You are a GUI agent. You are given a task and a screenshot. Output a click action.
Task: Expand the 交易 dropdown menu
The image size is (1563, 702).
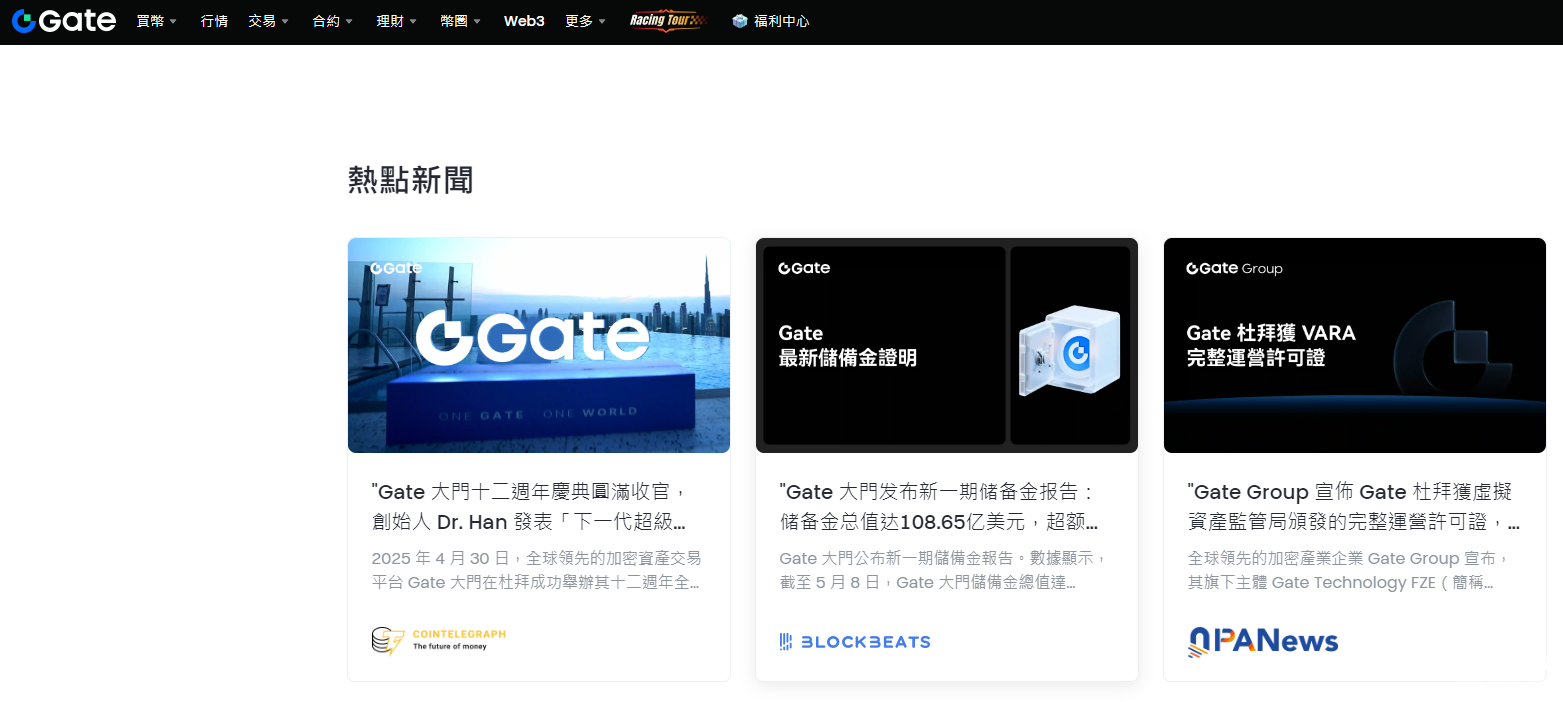(268, 21)
